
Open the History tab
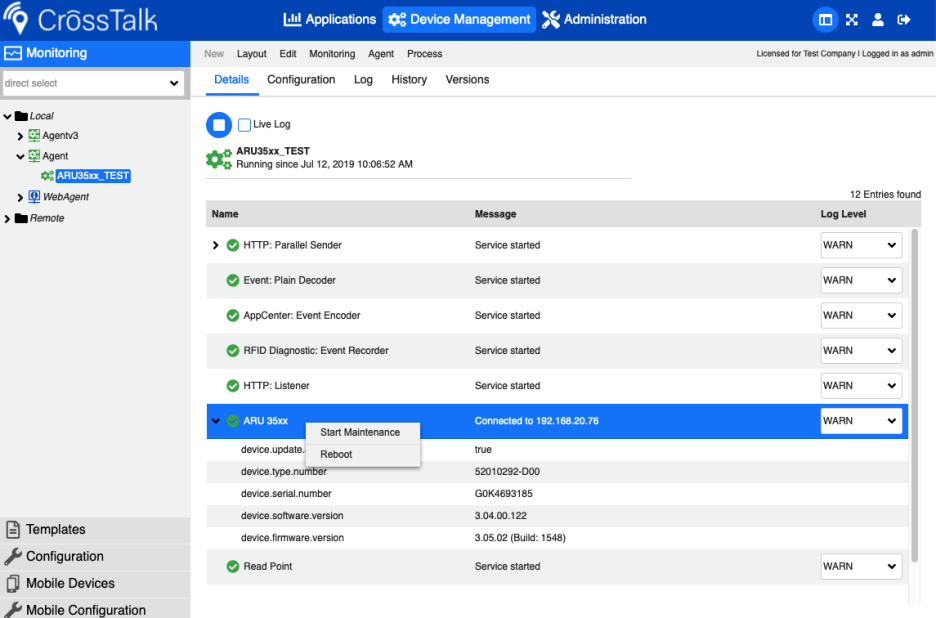click(x=409, y=80)
